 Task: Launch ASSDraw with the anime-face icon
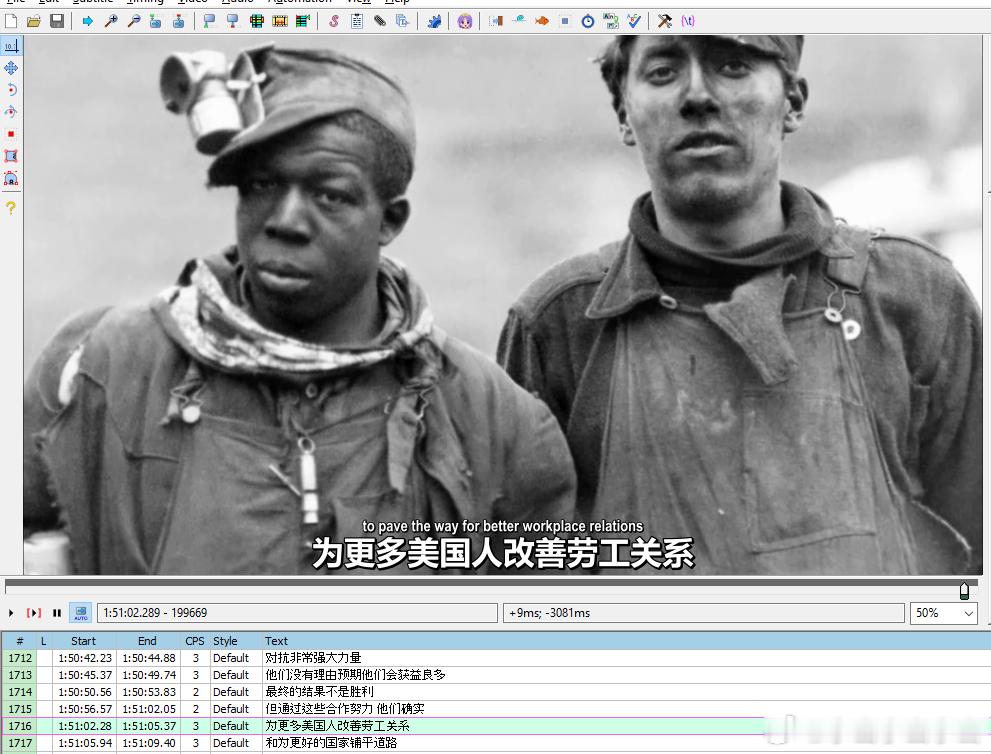[x=465, y=21]
